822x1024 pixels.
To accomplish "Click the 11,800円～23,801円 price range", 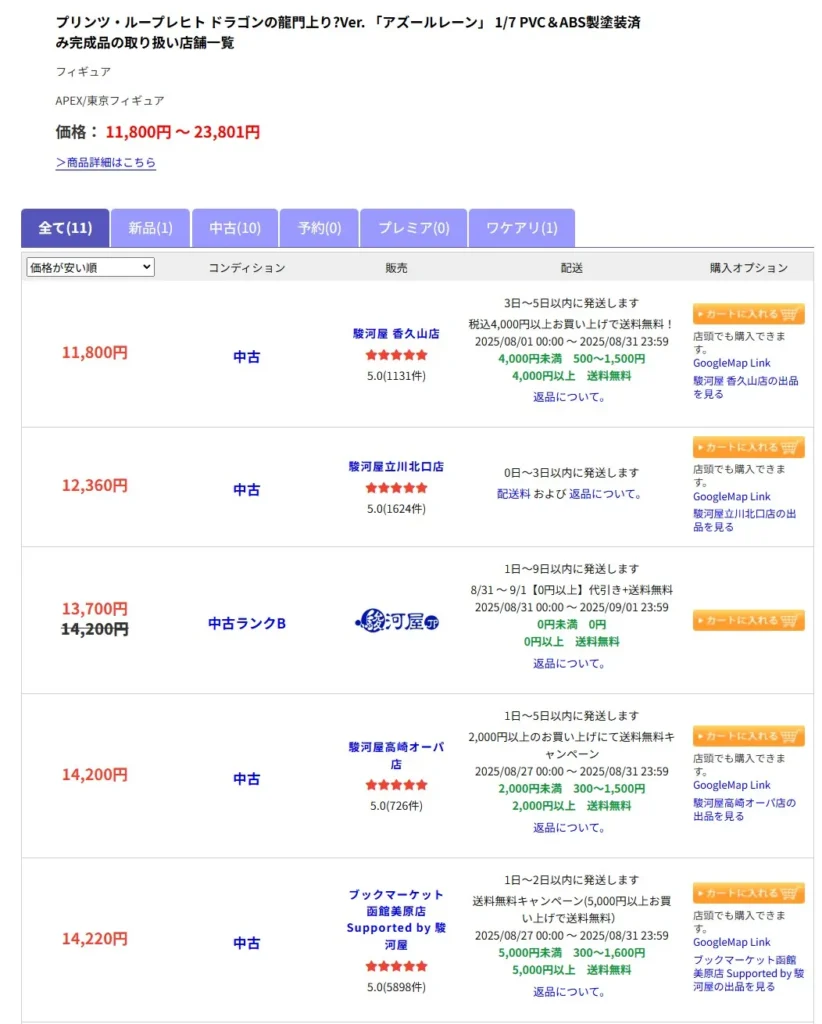I will click(183, 132).
